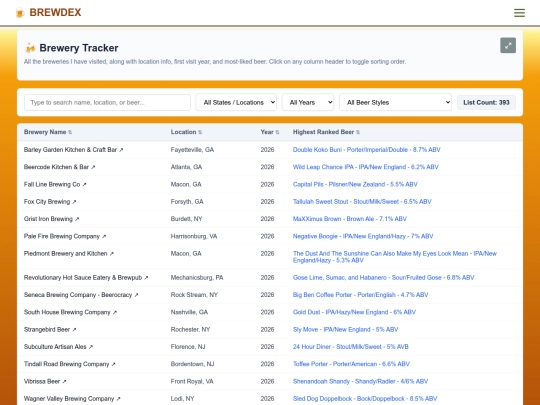Image resolution: width=540 pixels, height=405 pixels.
Task: Open Sly Move beer link
Action: [345, 330]
